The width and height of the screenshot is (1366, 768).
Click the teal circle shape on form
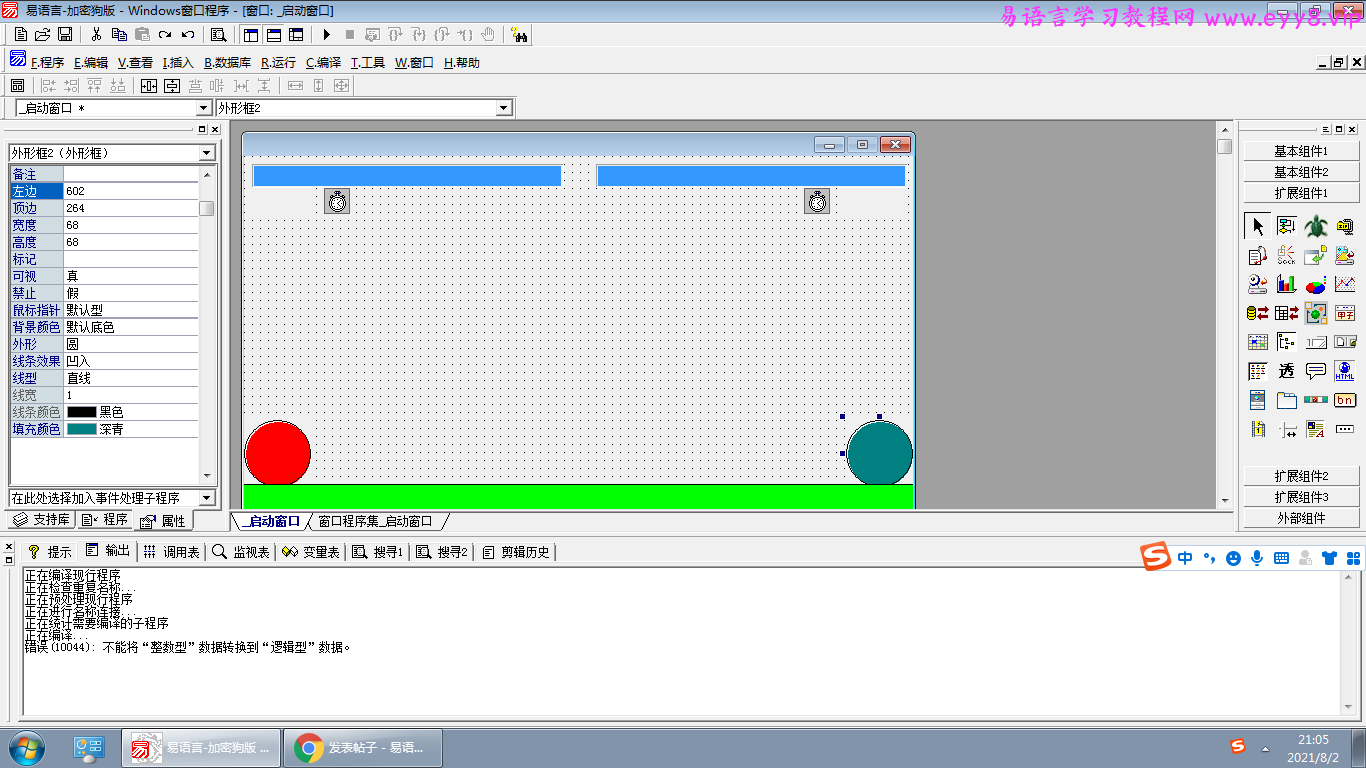coord(880,453)
